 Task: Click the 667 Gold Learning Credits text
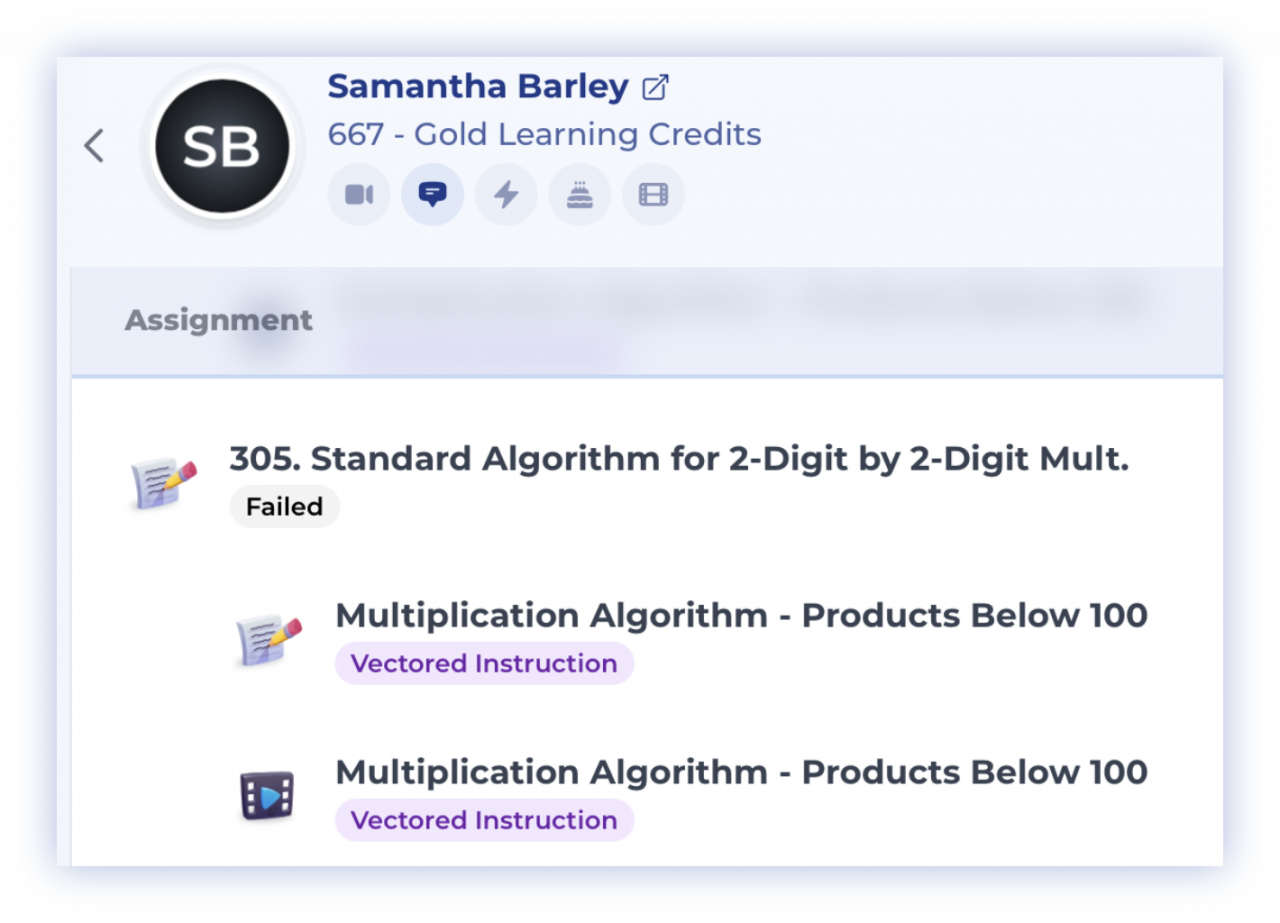544,134
